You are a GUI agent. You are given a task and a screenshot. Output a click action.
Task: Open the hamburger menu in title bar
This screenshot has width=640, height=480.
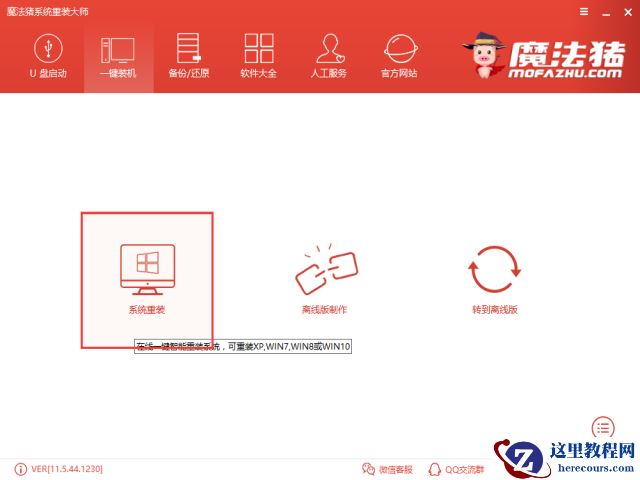(x=584, y=12)
